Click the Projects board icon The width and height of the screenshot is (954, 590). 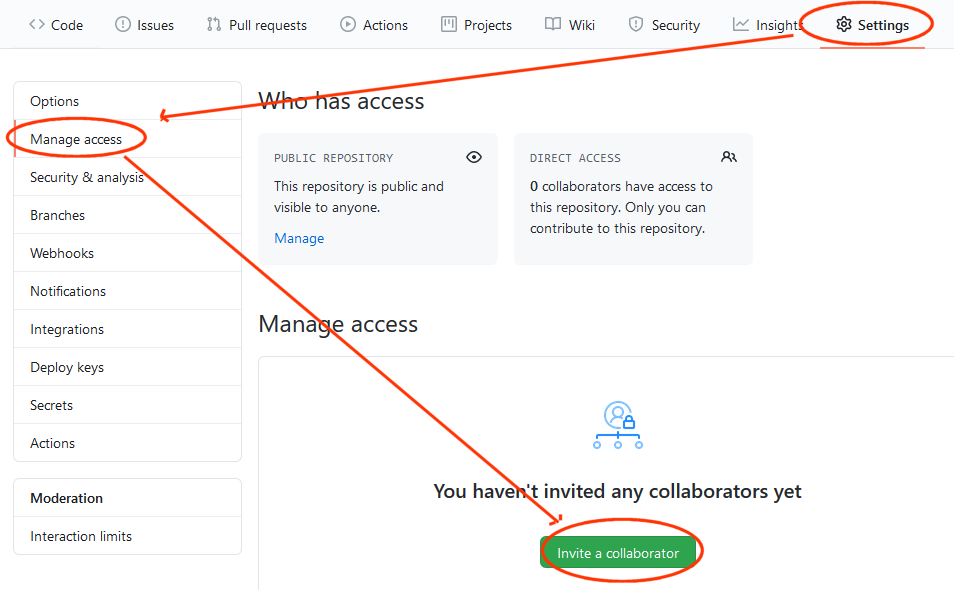coord(449,25)
